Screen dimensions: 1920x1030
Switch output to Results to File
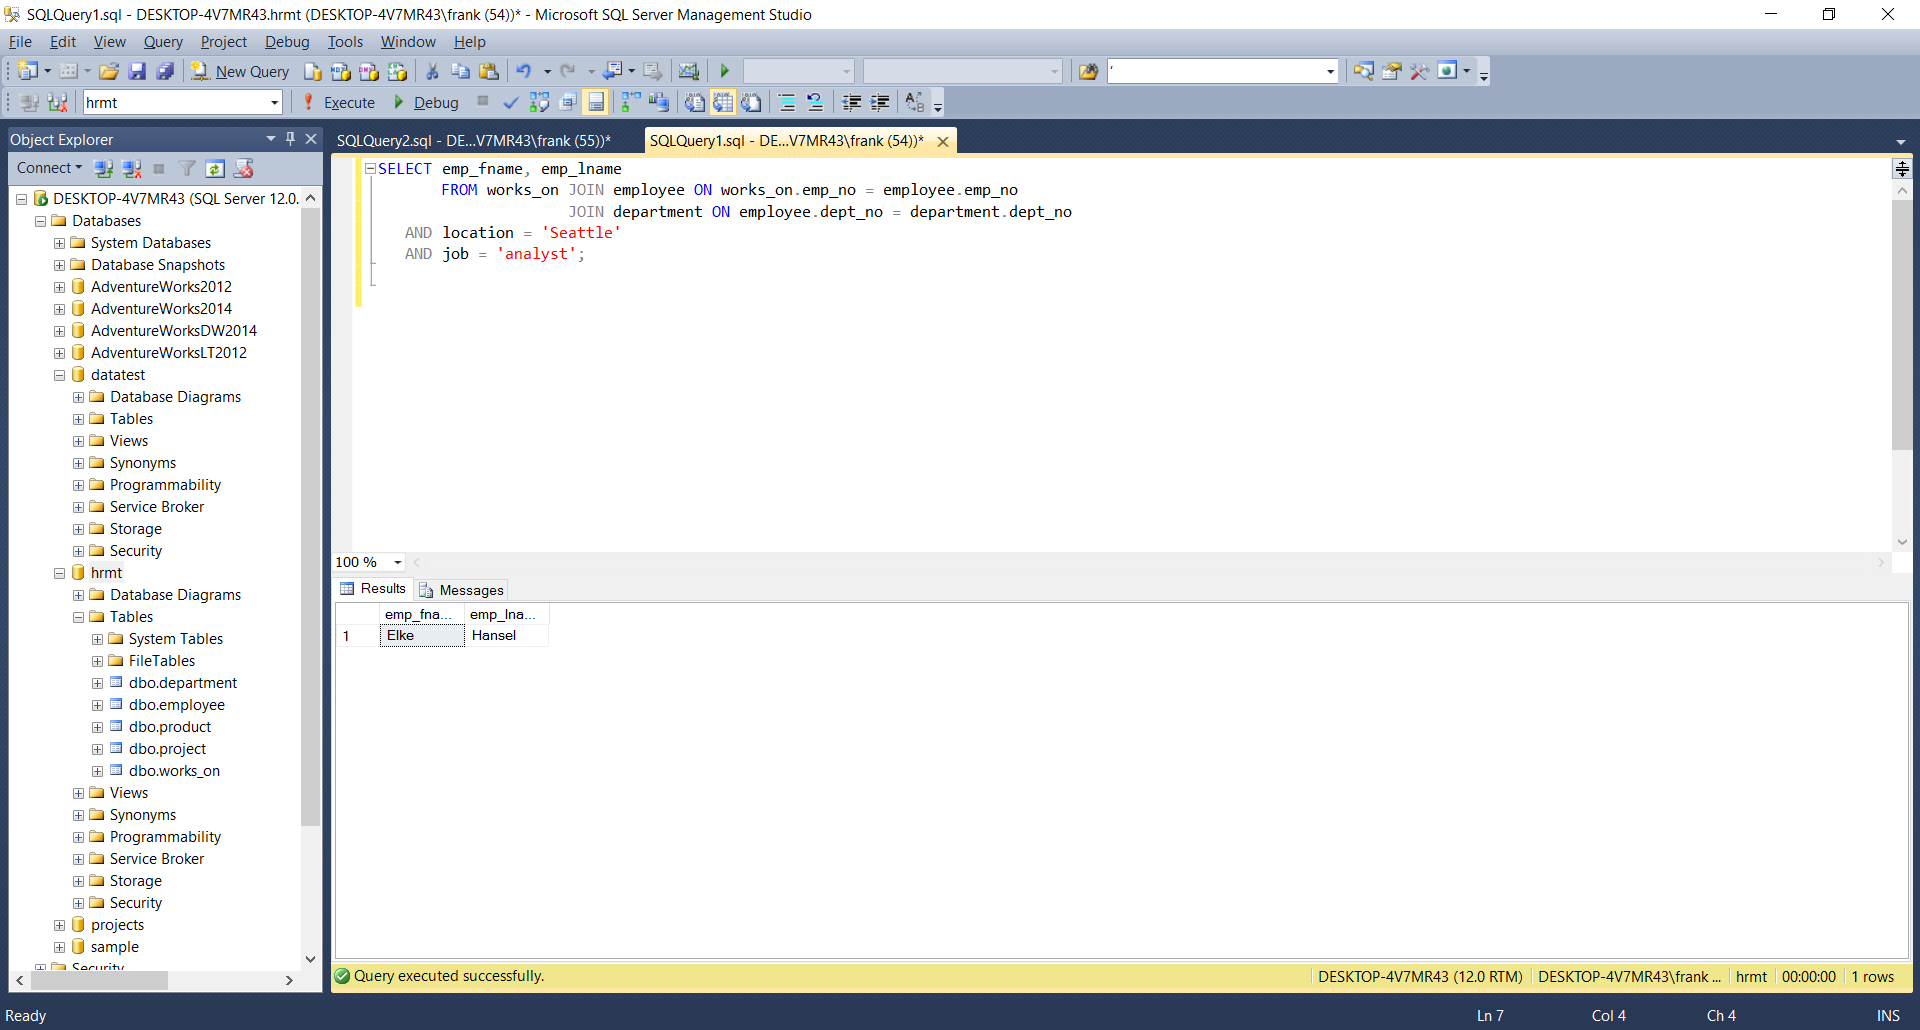(751, 102)
